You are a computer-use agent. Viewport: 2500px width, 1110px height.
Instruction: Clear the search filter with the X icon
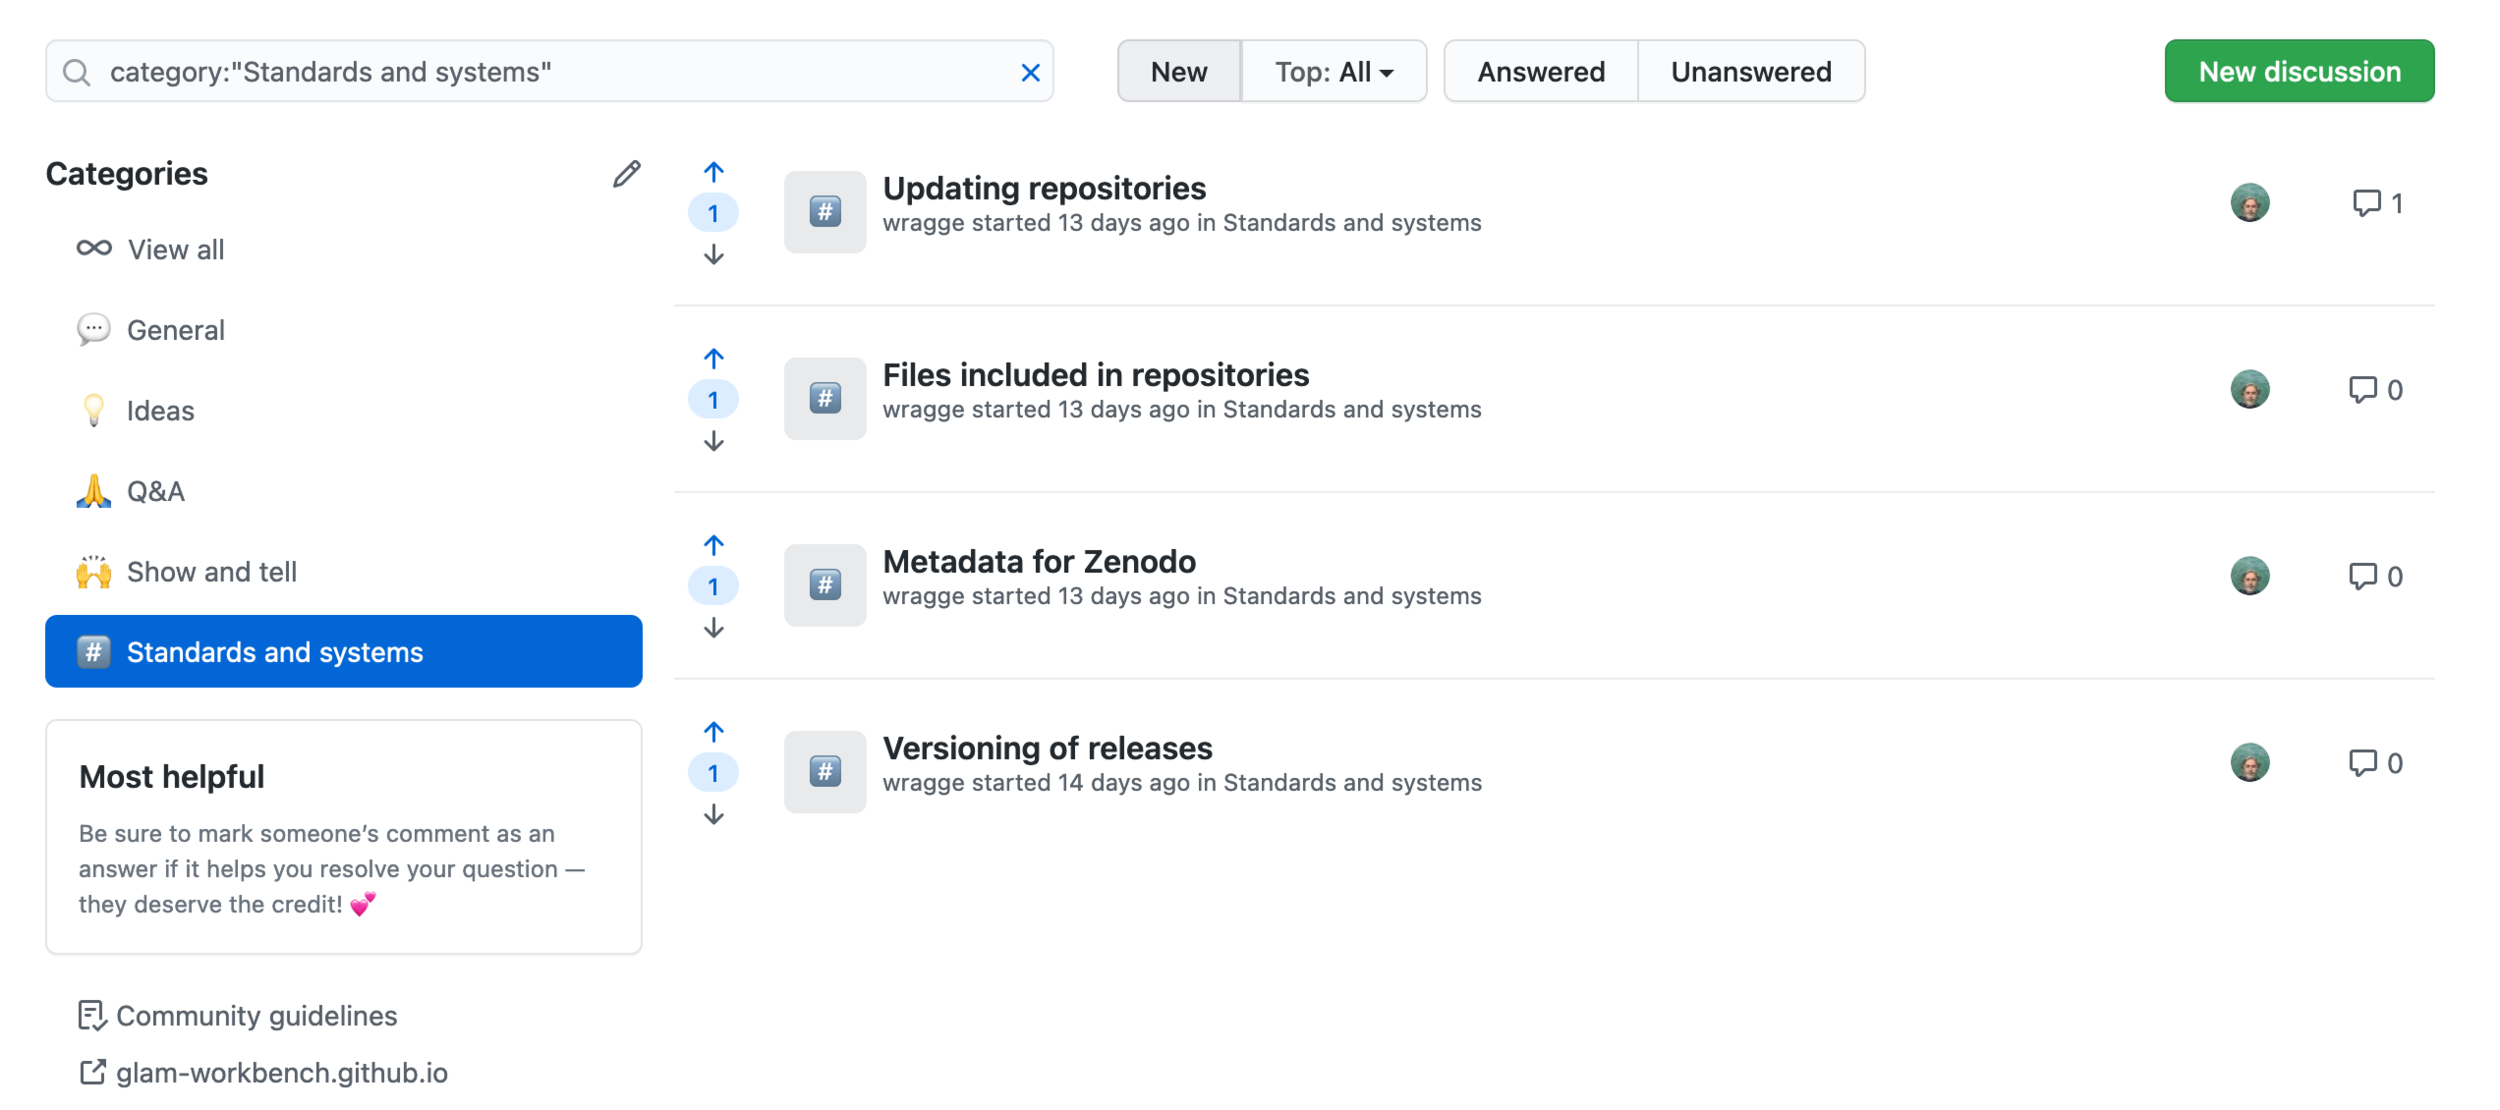[1030, 72]
